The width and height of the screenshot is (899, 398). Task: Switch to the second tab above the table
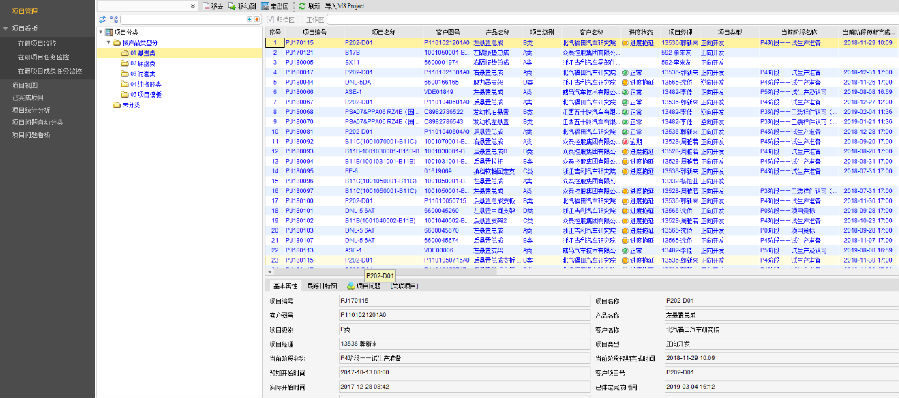[314, 19]
